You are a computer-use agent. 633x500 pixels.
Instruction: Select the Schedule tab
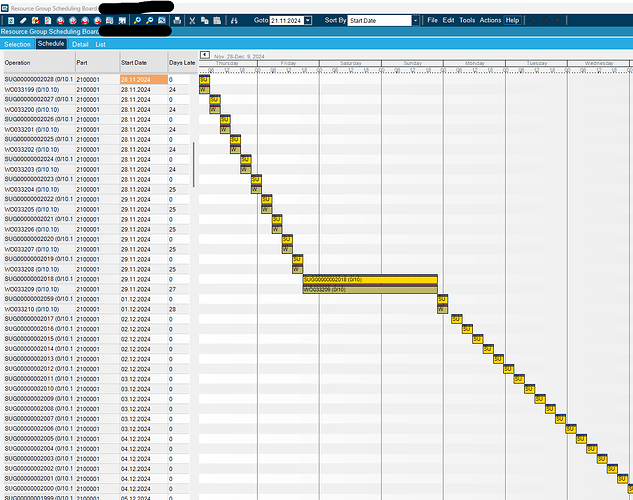[51, 44]
